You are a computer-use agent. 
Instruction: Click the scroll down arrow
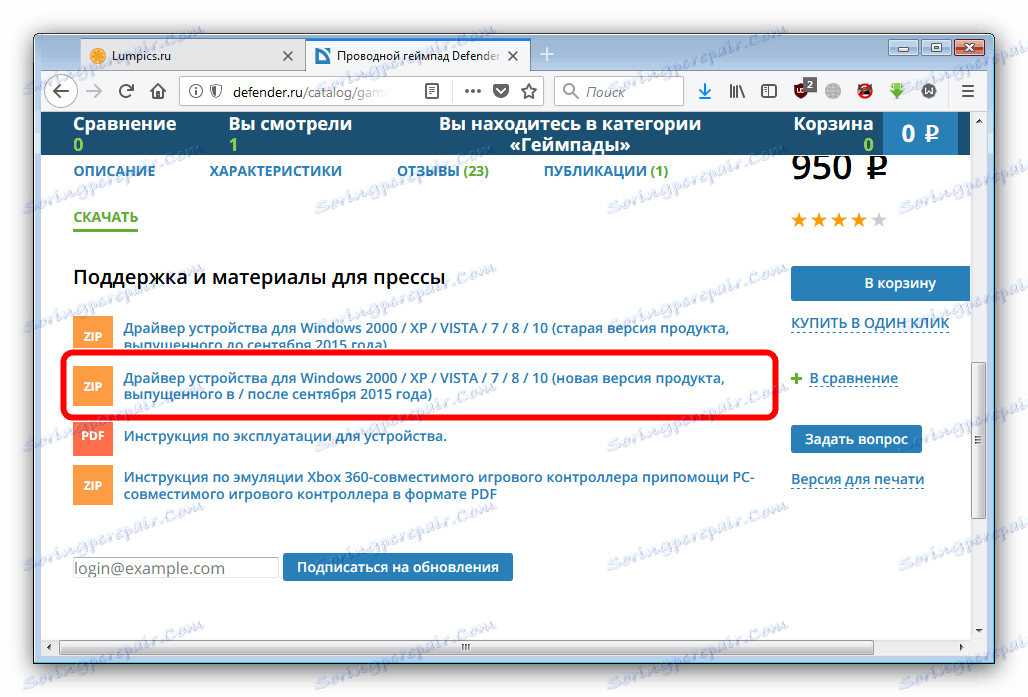(x=978, y=631)
